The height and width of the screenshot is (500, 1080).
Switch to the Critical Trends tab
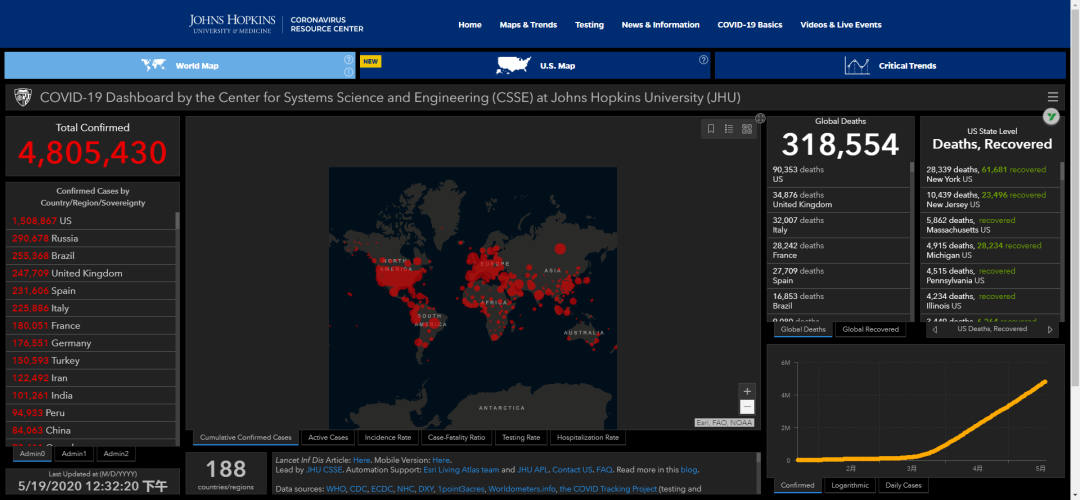[x=890, y=65]
